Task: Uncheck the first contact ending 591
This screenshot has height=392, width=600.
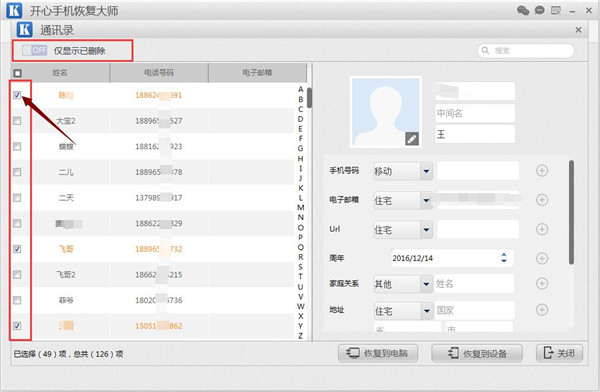Action: tap(17, 95)
